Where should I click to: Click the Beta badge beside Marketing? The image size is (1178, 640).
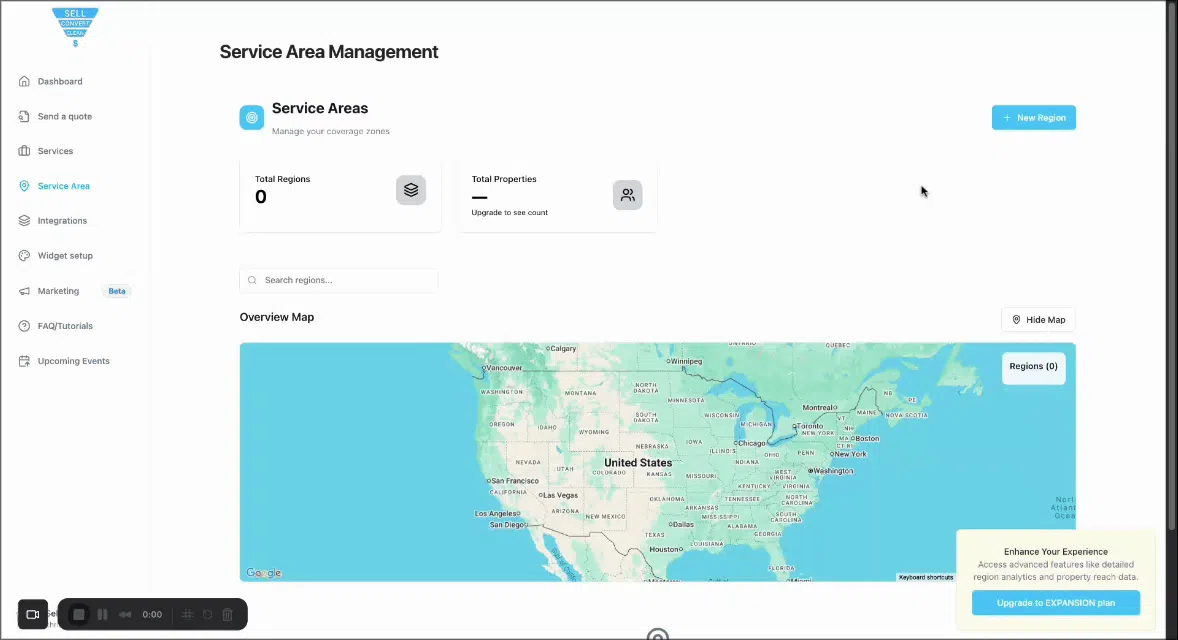click(x=117, y=291)
